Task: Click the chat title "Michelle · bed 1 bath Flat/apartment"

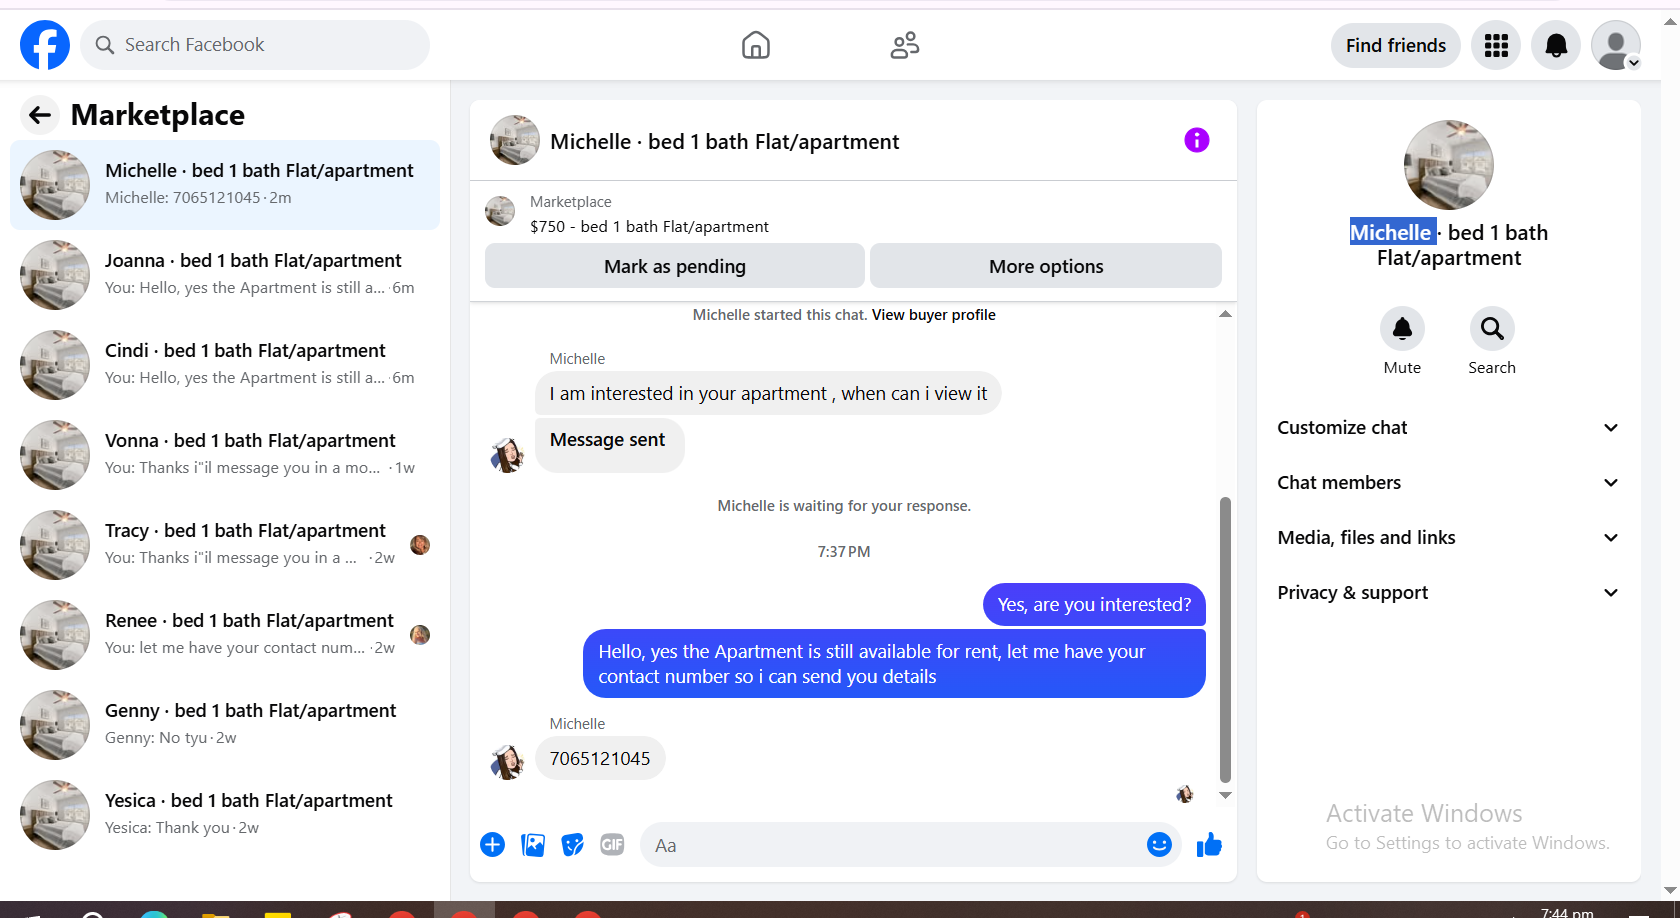Action: 725,142
